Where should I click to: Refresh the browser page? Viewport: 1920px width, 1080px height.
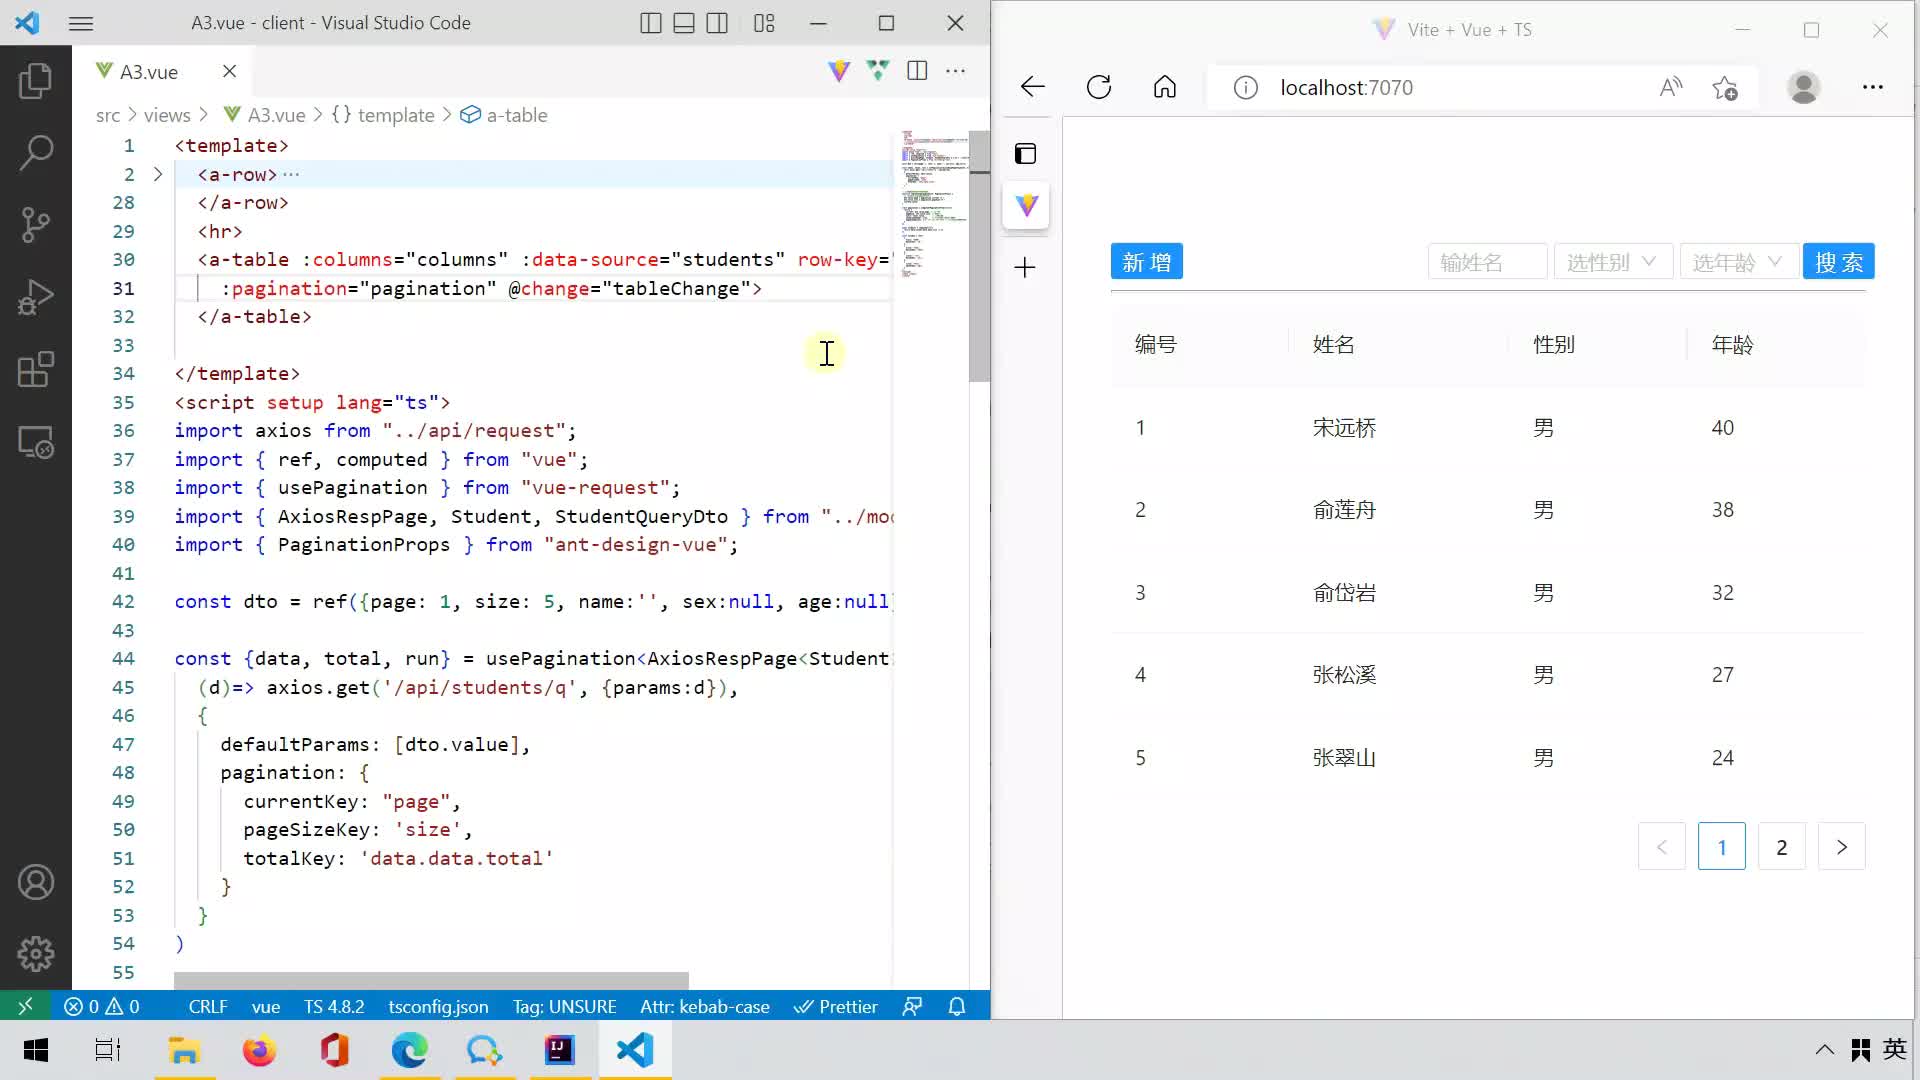(1099, 87)
